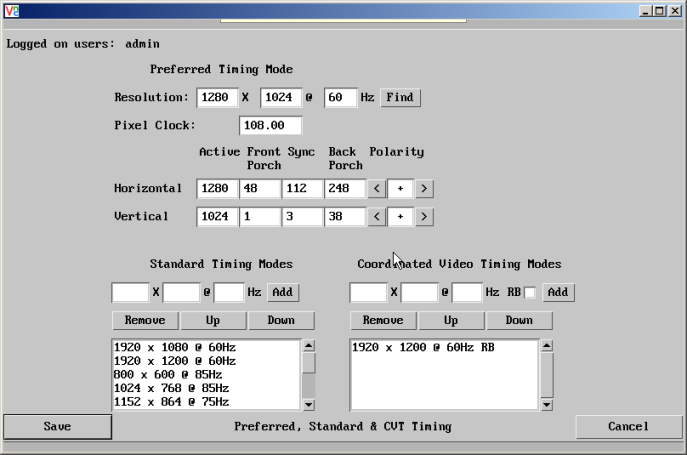Add a Standard Timing Mode entry
The image size is (687, 455).
[283, 292]
